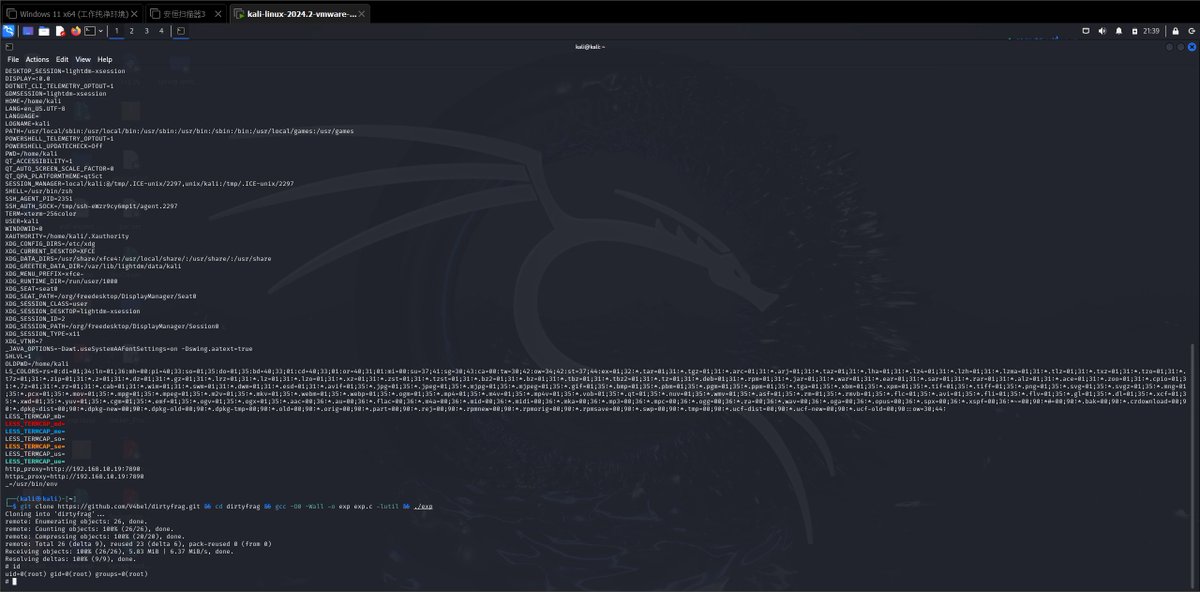
Task: Switch to workspace 4
Action: (161, 31)
